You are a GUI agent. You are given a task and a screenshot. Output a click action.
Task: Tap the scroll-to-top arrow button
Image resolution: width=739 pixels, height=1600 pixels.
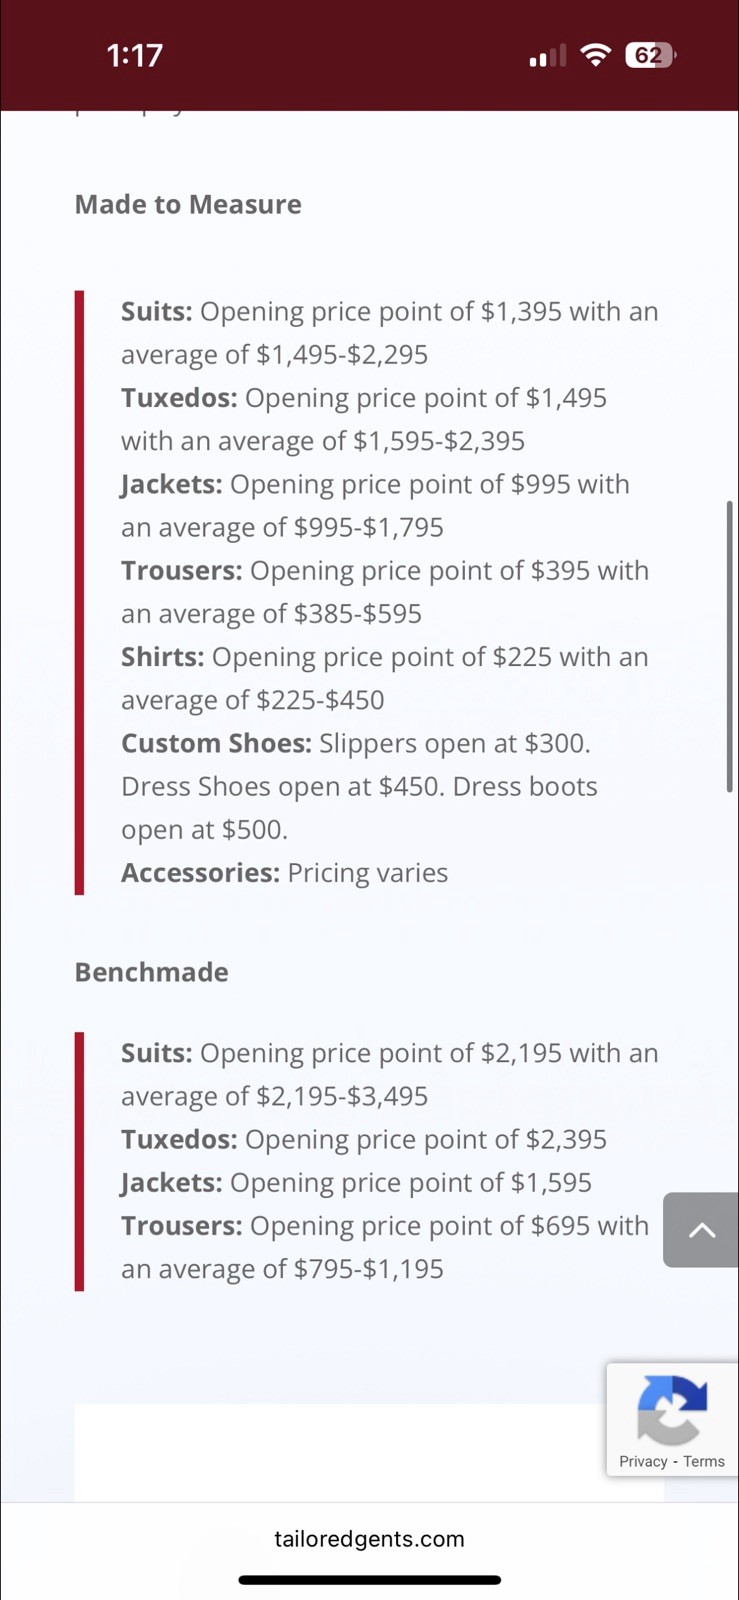click(701, 1229)
